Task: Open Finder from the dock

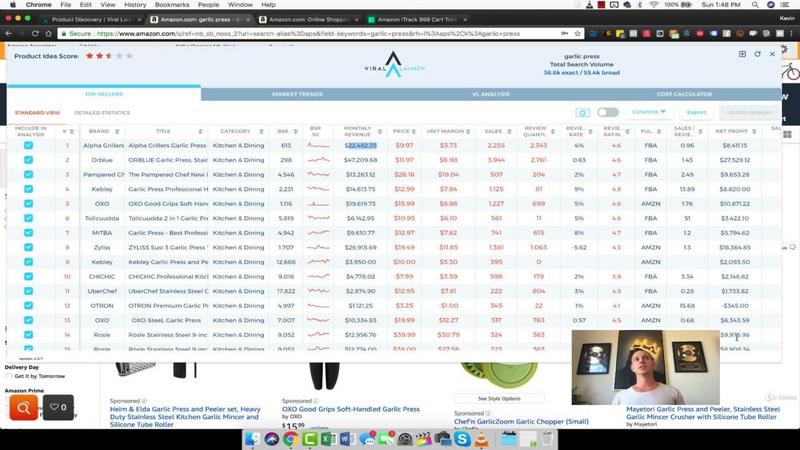Action: pyautogui.click(x=253, y=439)
